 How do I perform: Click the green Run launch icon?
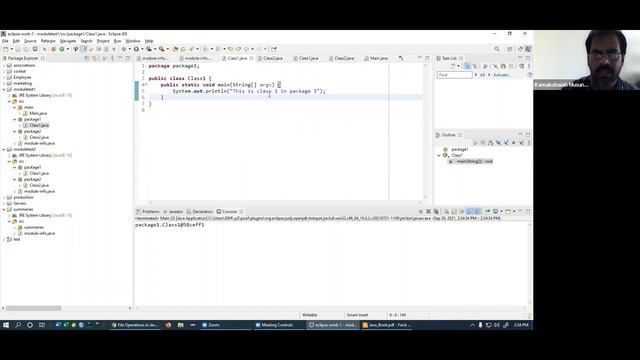[136, 49]
